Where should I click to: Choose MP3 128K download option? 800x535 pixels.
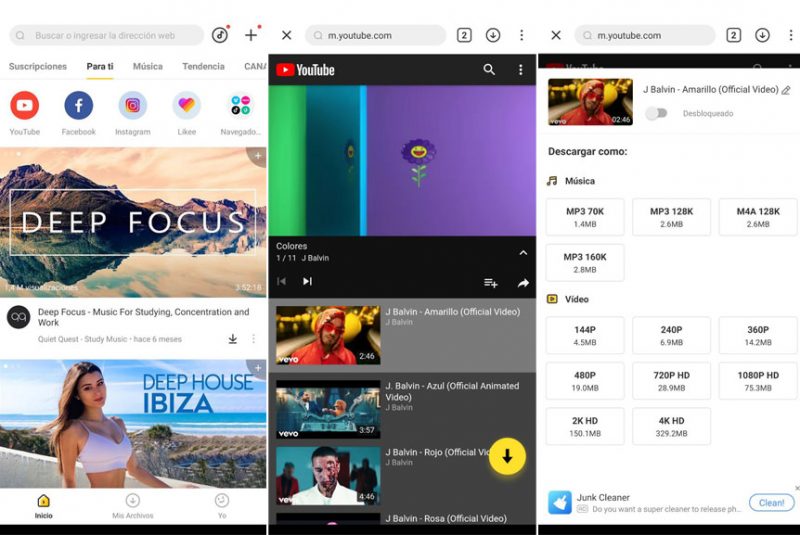[671, 217]
